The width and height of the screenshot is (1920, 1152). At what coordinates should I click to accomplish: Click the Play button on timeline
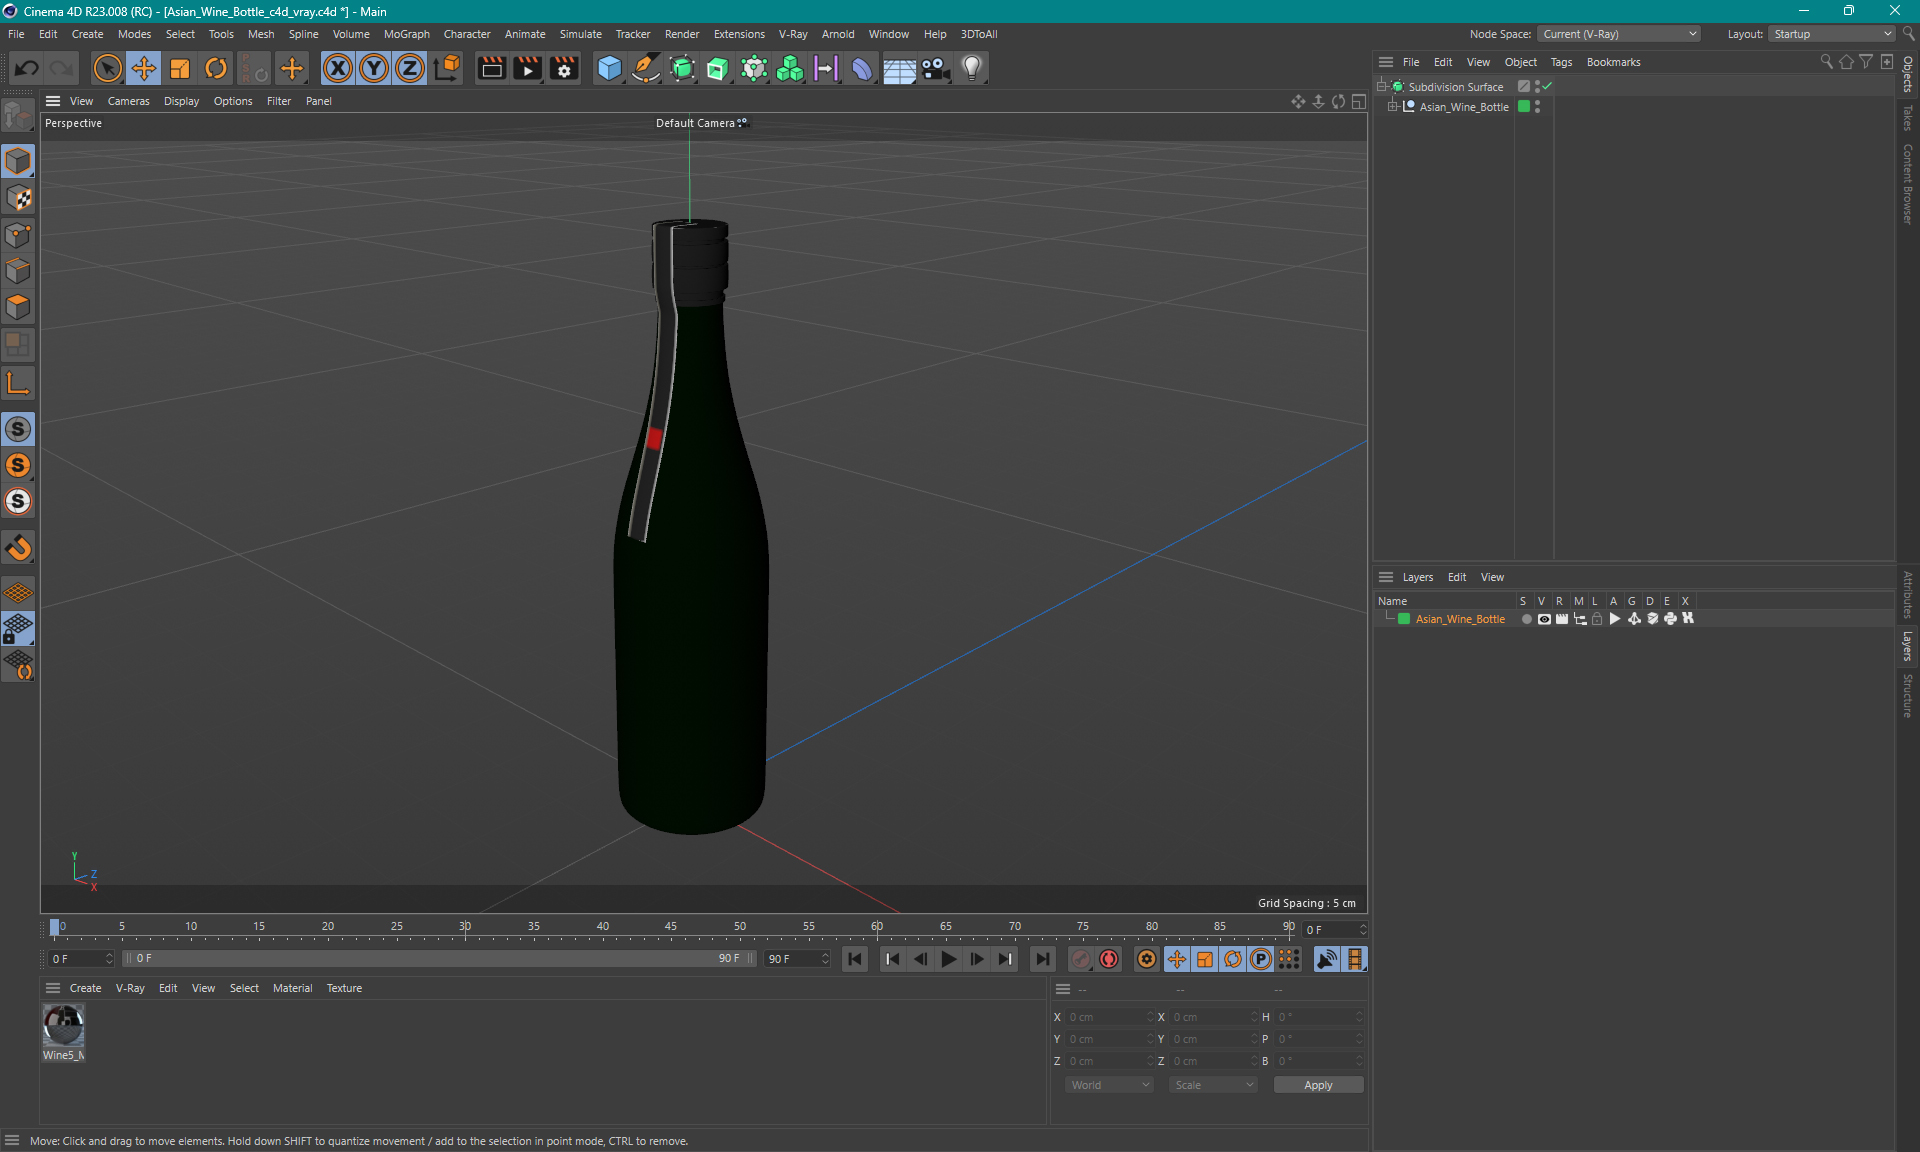click(949, 959)
